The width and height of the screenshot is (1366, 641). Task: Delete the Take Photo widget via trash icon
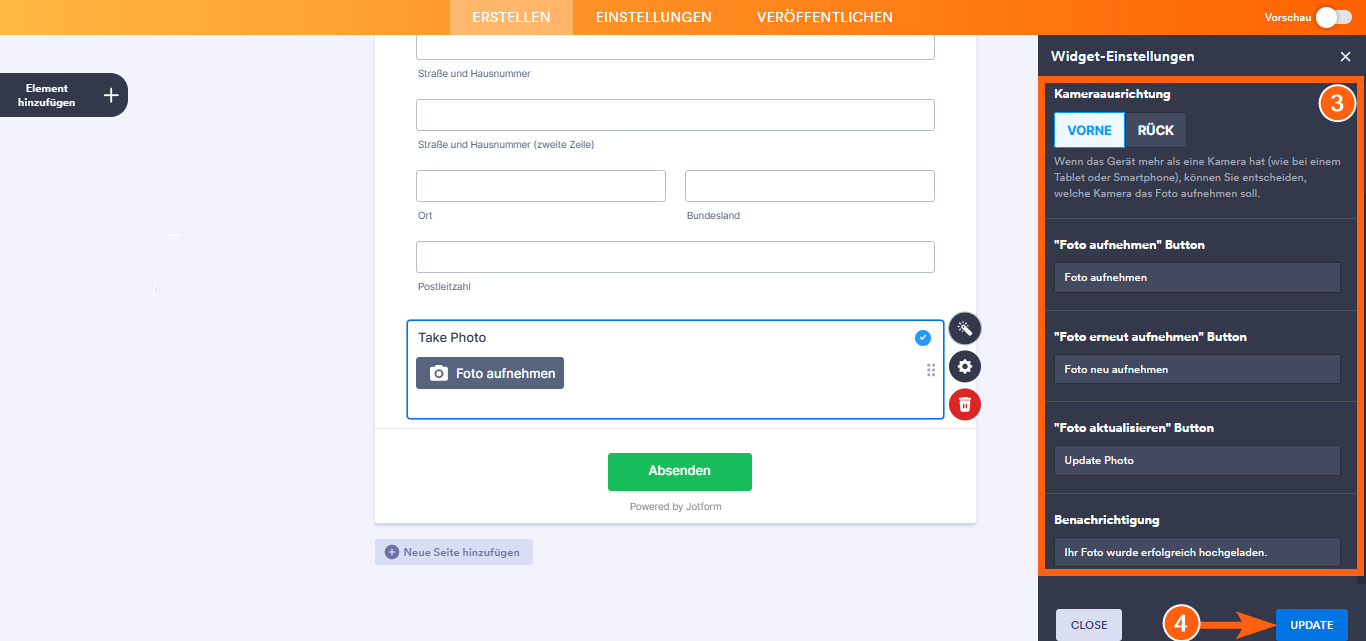pos(965,404)
